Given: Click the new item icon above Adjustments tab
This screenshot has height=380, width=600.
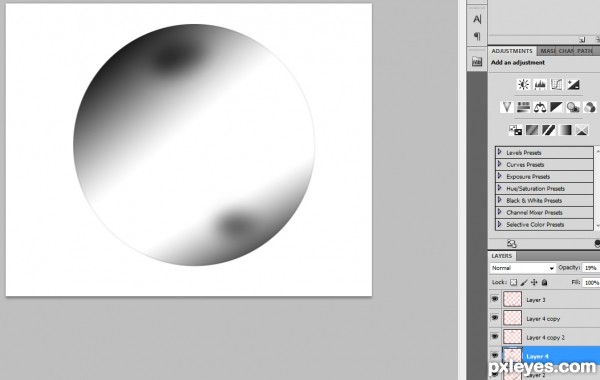Looking at the screenshot, I should (582, 40).
